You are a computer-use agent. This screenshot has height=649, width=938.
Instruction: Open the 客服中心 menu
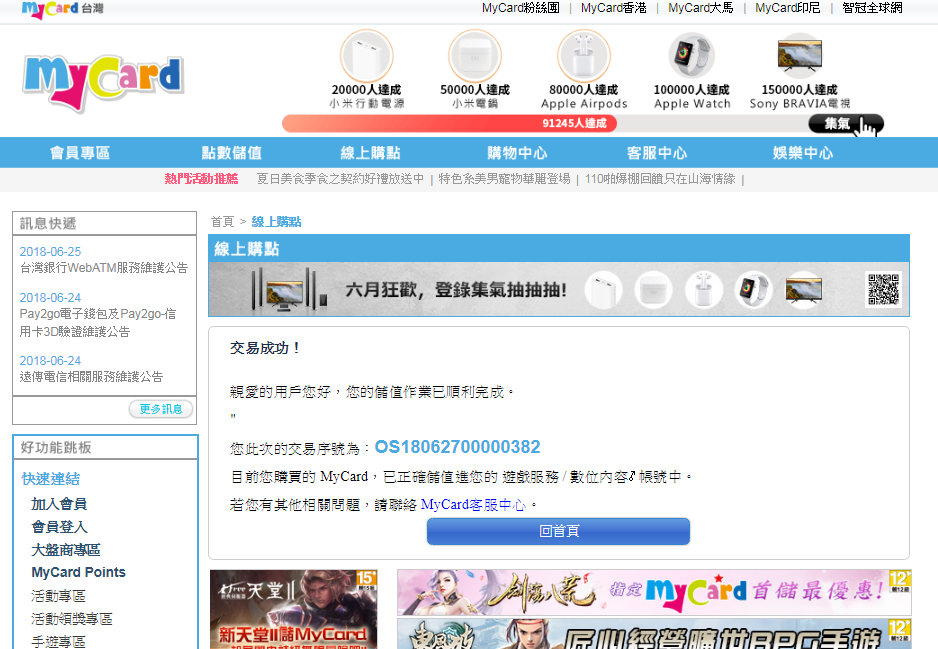pyautogui.click(x=657, y=153)
